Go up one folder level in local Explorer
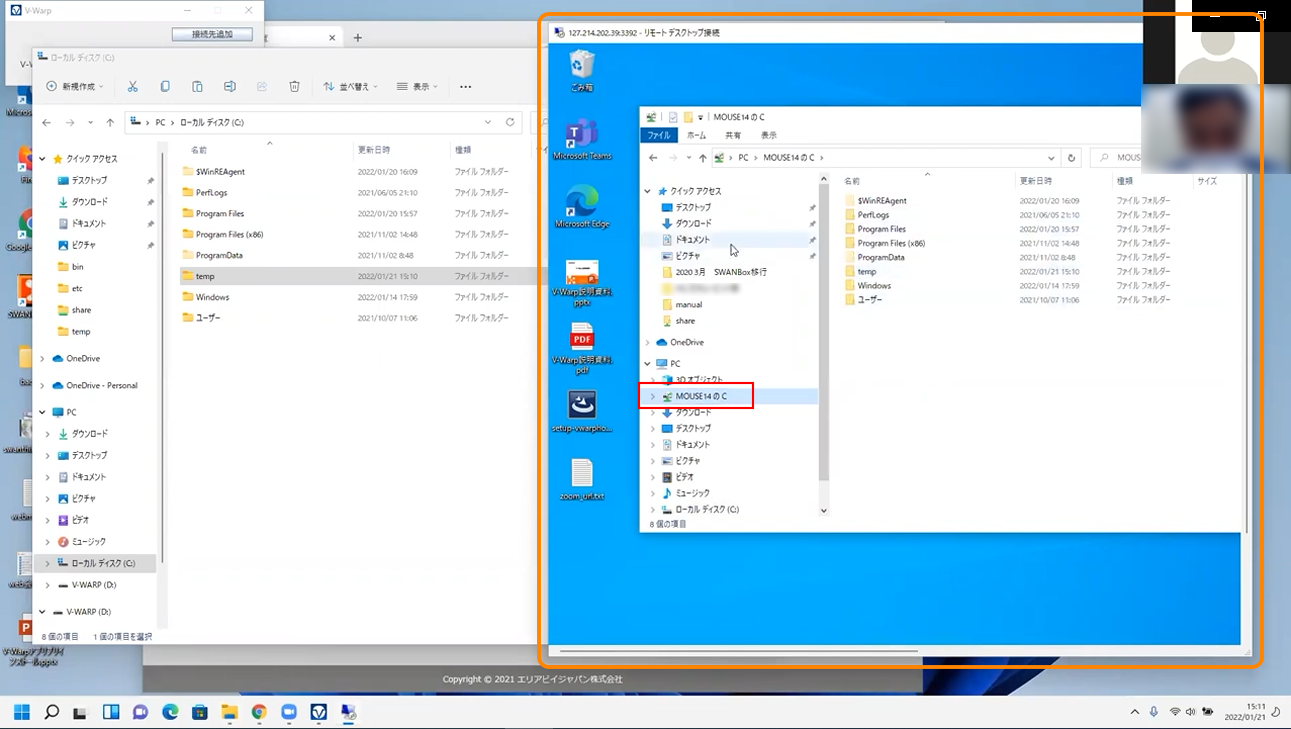Image resolution: width=1291 pixels, height=729 pixels. pyautogui.click(x=110, y=122)
